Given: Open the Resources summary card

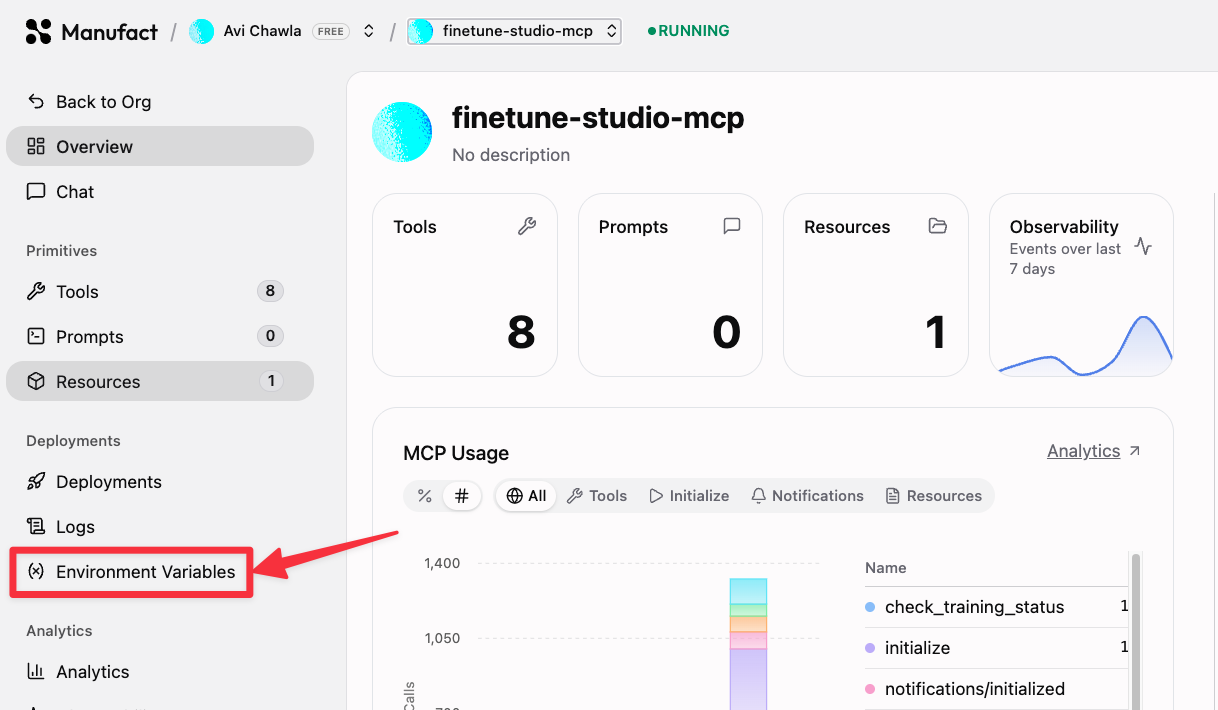Looking at the screenshot, I should point(876,285).
